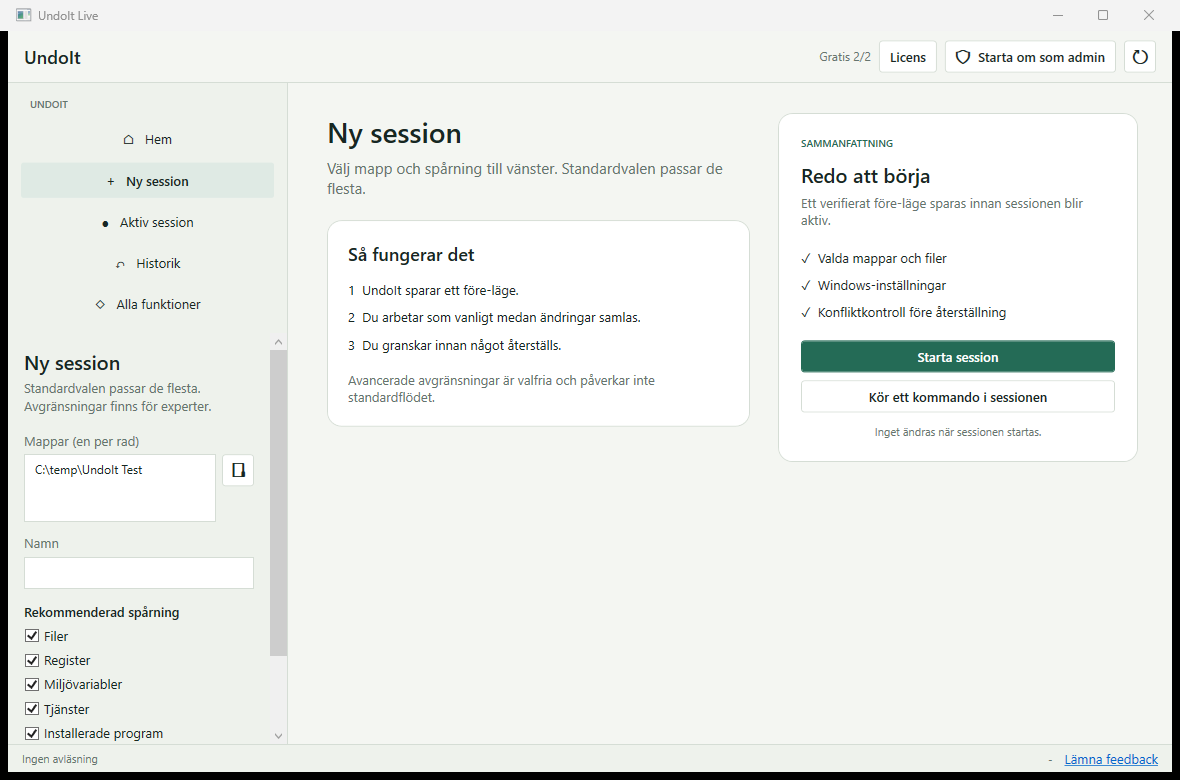Uncheck the Register tracking checkbox

(x=32, y=660)
